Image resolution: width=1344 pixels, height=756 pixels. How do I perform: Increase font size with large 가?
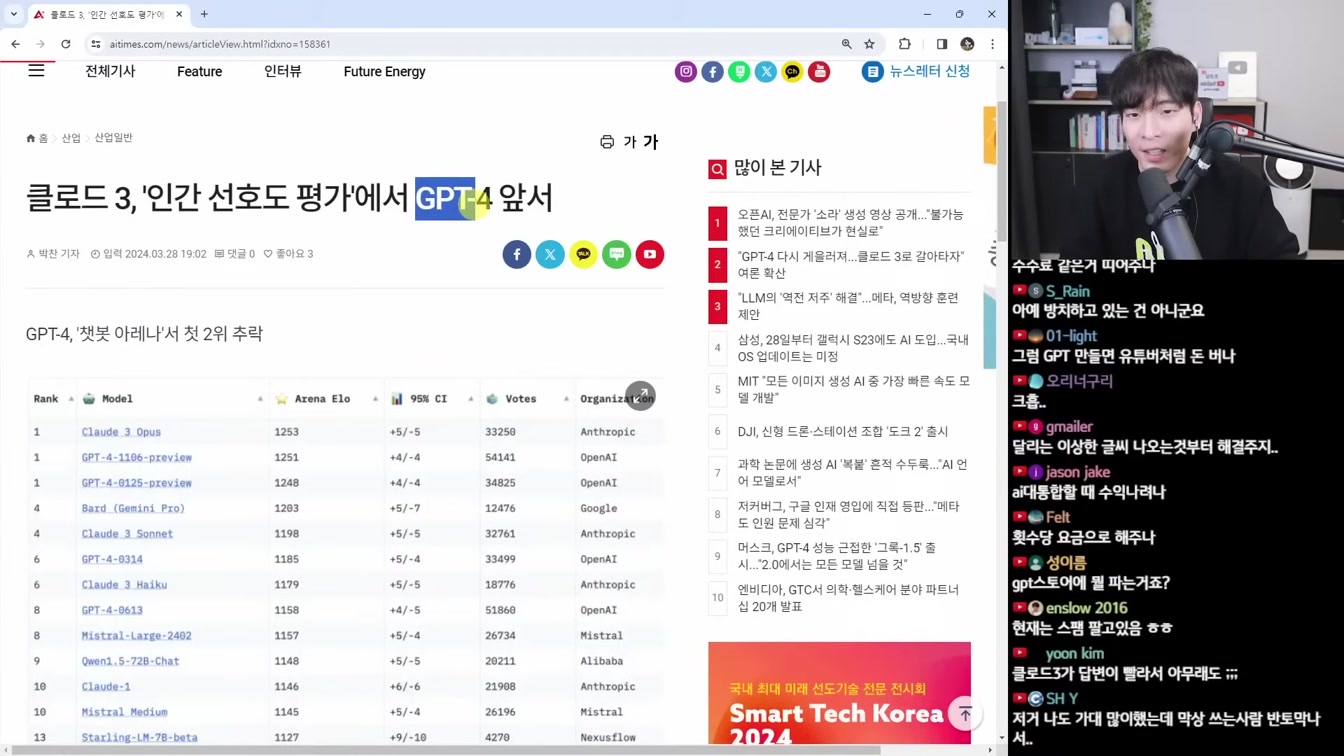click(651, 142)
